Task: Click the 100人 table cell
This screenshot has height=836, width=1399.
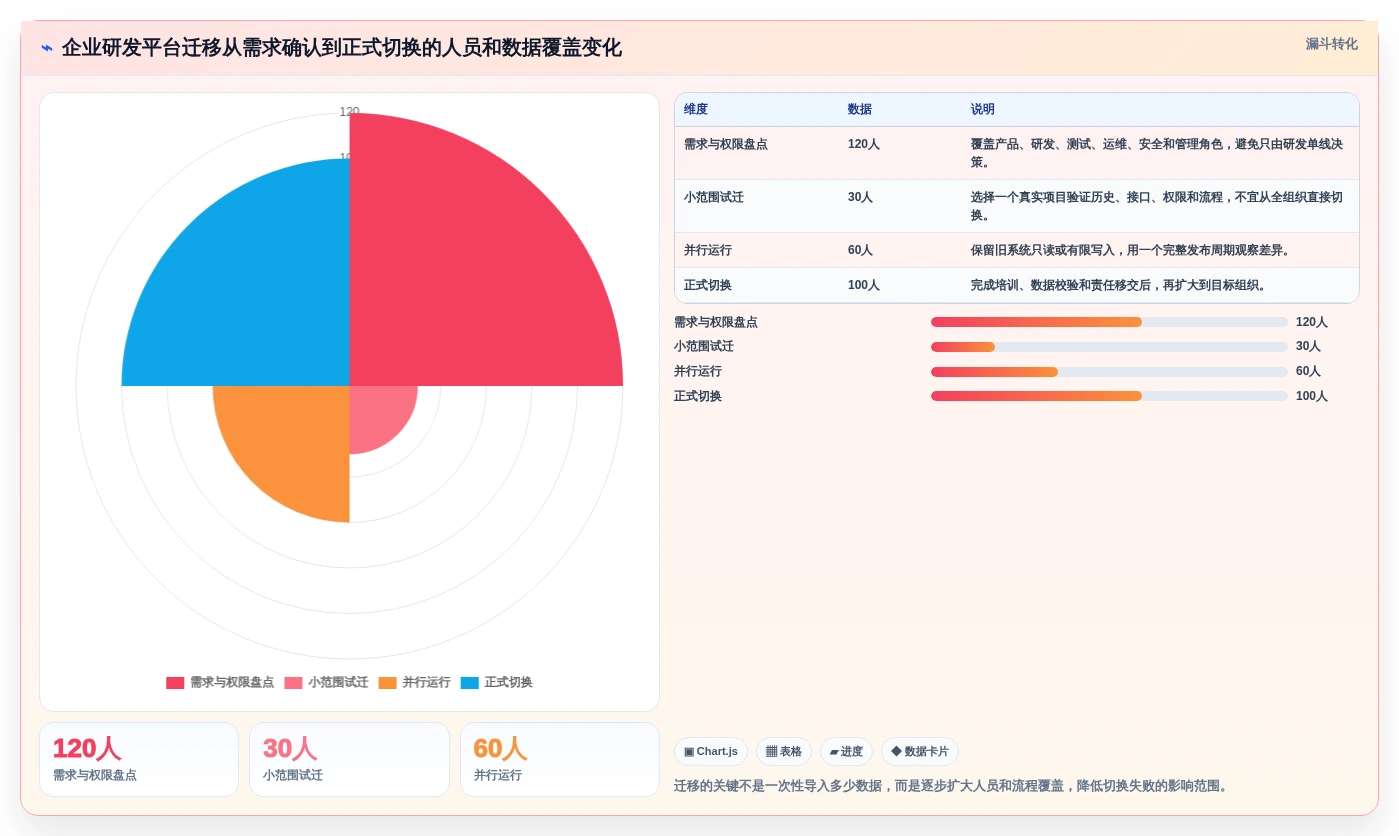Action: 864,285
